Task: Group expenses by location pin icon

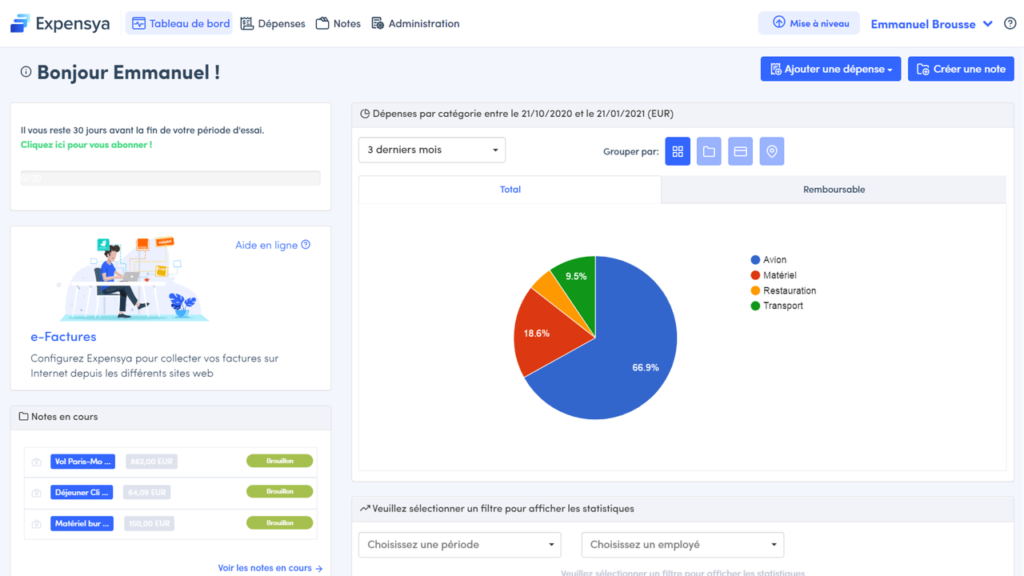Action: (x=771, y=152)
